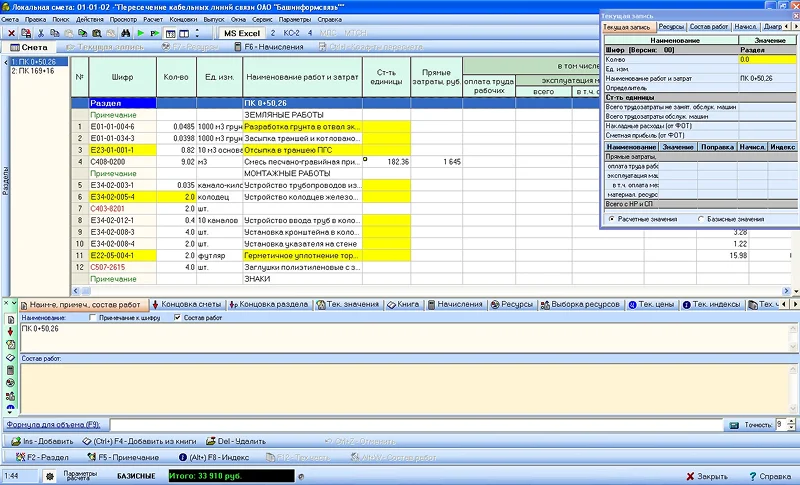Select the Базисные значения radio button
This screenshot has width=800, height=485.
tap(698, 218)
